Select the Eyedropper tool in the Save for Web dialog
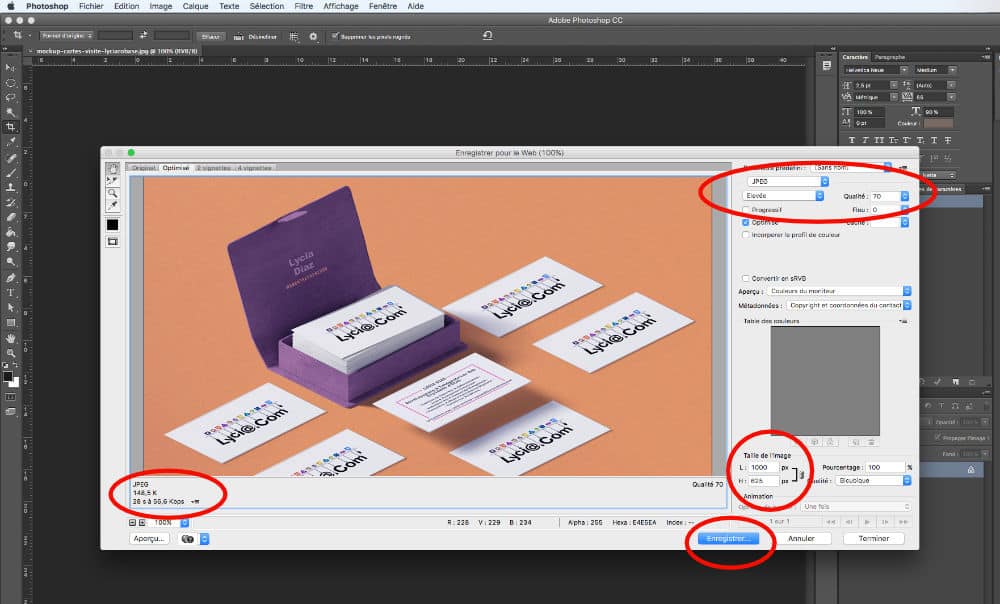This screenshot has width=1000, height=604. click(x=113, y=206)
